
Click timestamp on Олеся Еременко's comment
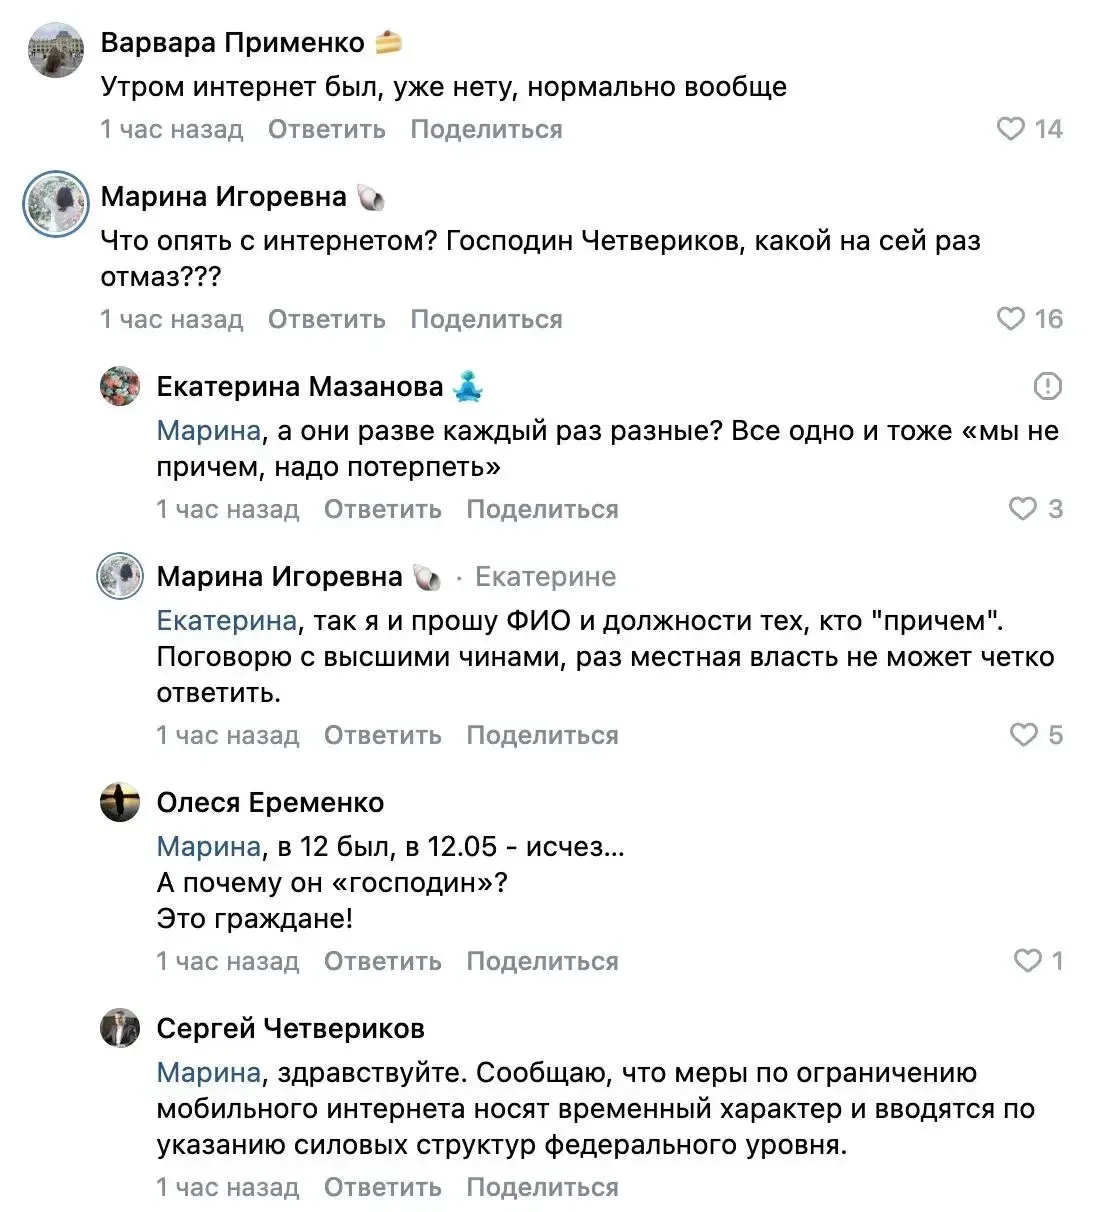pyautogui.click(x=227, y=961)
